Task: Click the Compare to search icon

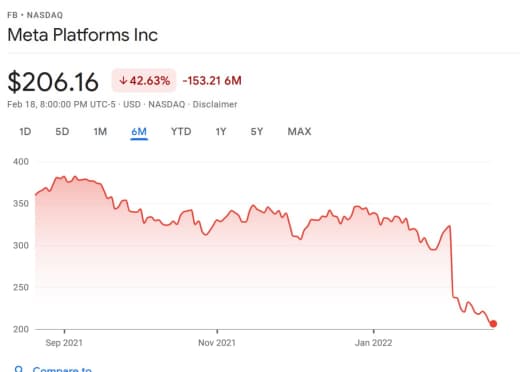Action: 19,369
